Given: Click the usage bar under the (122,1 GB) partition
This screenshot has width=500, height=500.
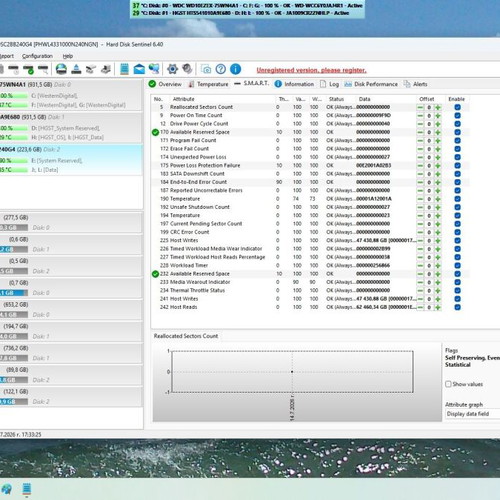Looking at the screenshot, I should tap(14, 402).
